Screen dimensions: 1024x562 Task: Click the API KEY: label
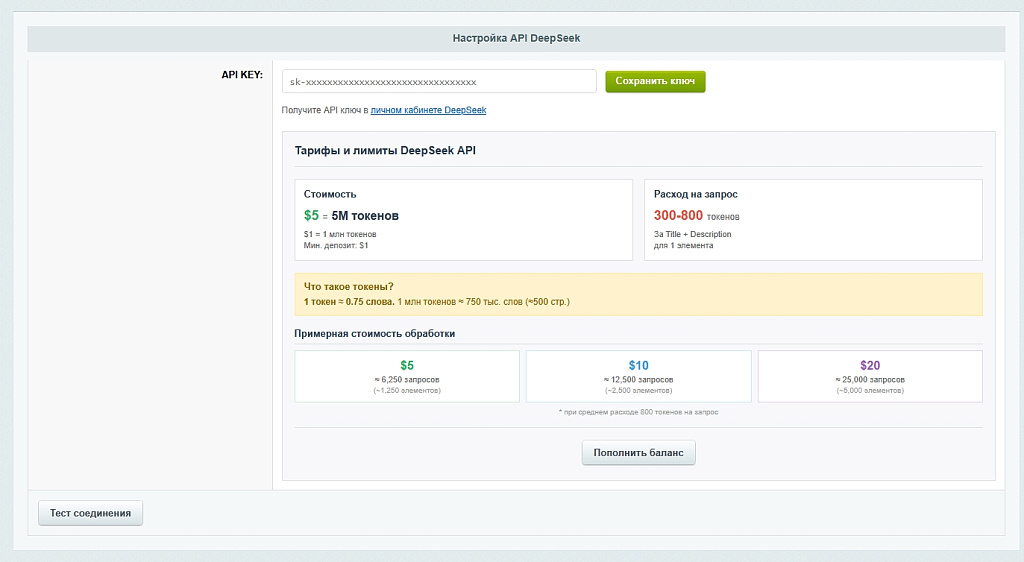242,75
